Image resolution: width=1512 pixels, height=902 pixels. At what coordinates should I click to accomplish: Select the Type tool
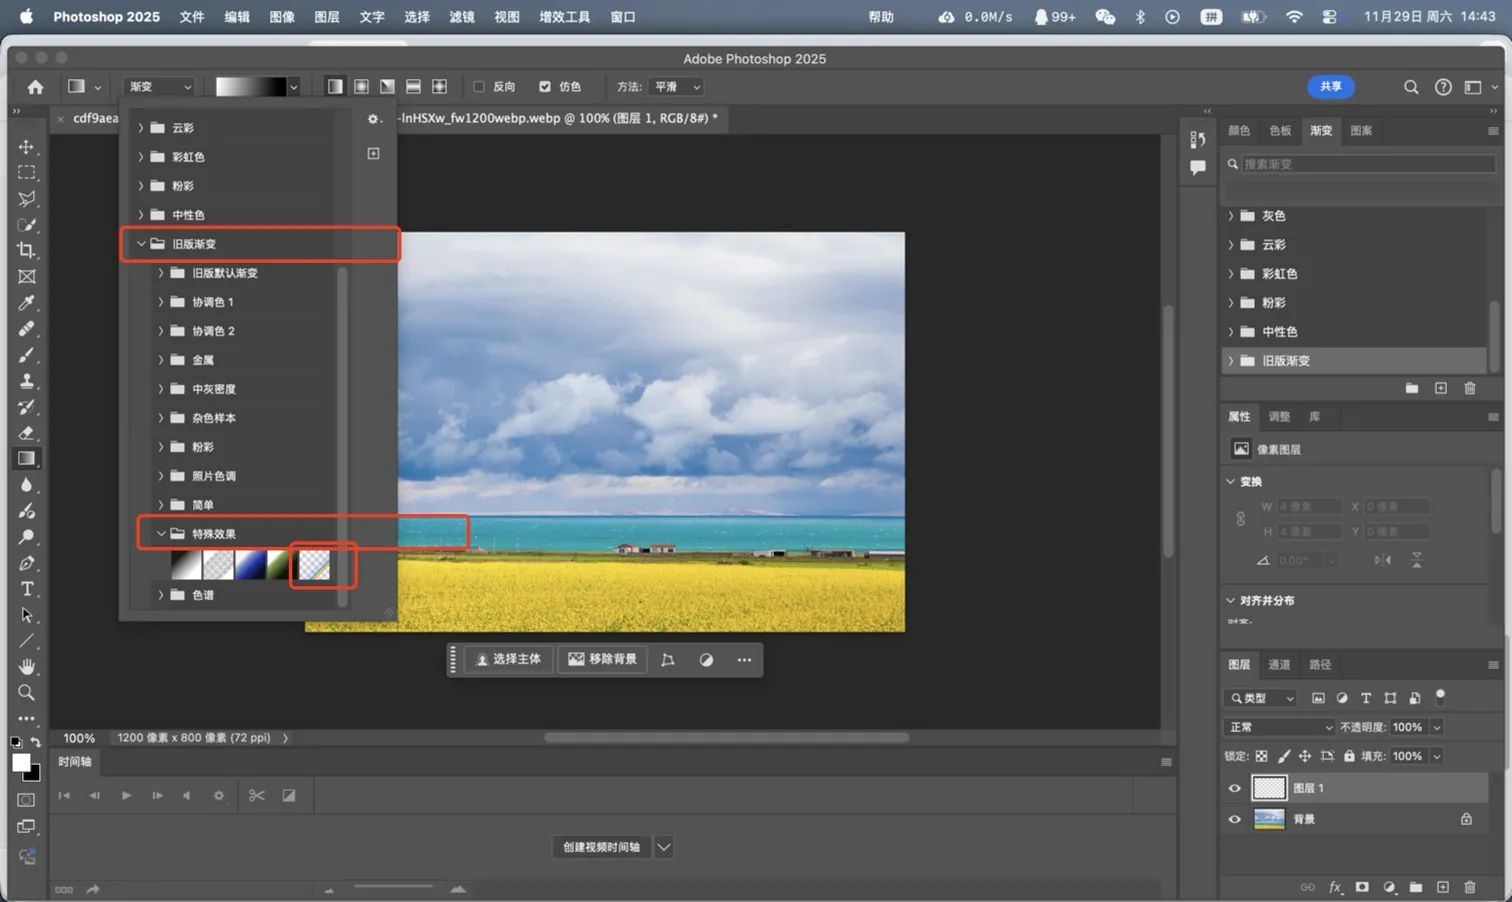[x=27, y=589]
